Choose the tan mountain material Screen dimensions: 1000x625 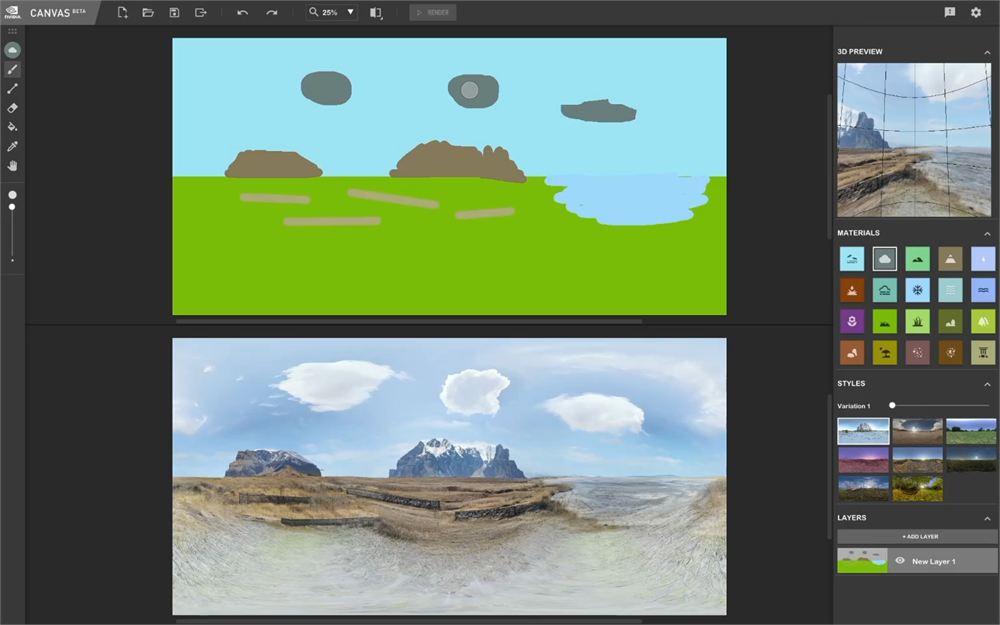pos(950,259)
